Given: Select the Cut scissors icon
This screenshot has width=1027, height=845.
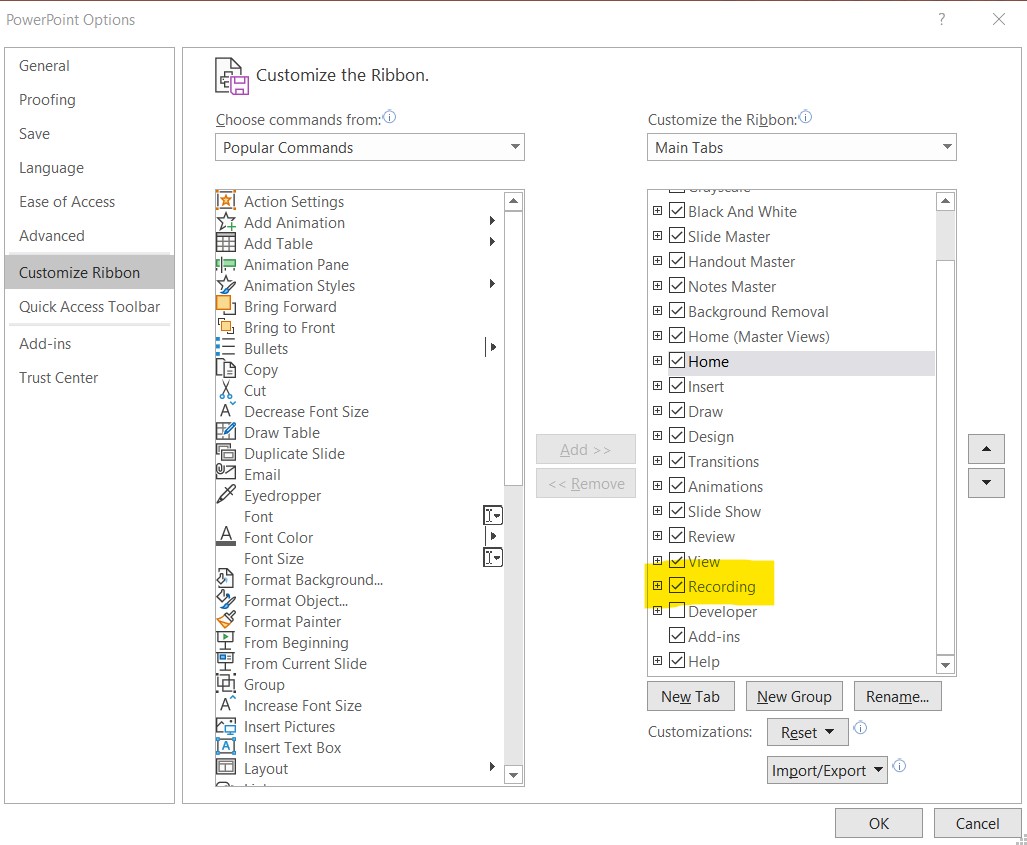Looking at the screenshot, I should 227,390.
